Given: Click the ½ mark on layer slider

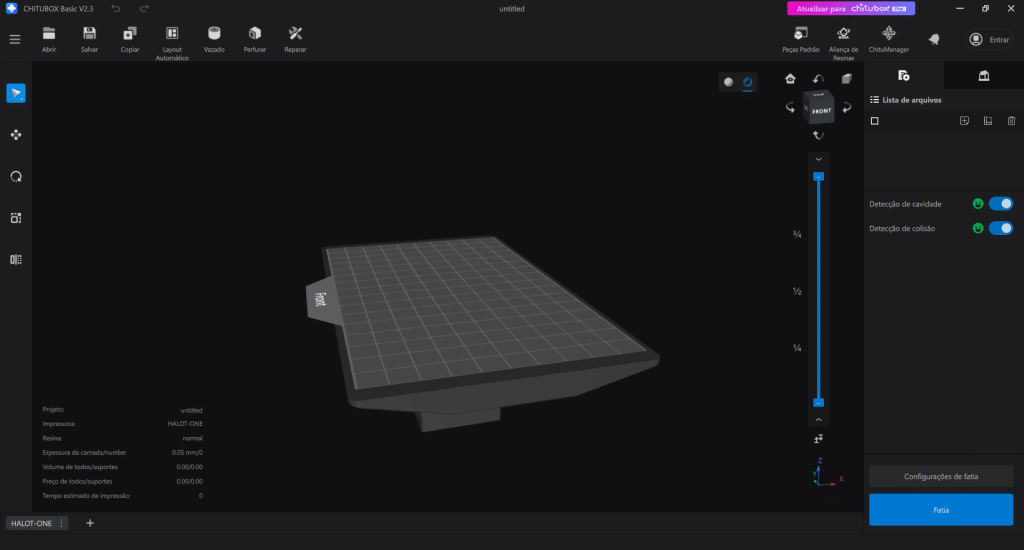Looking at the screenshot, I should click(x=797, y=291).
